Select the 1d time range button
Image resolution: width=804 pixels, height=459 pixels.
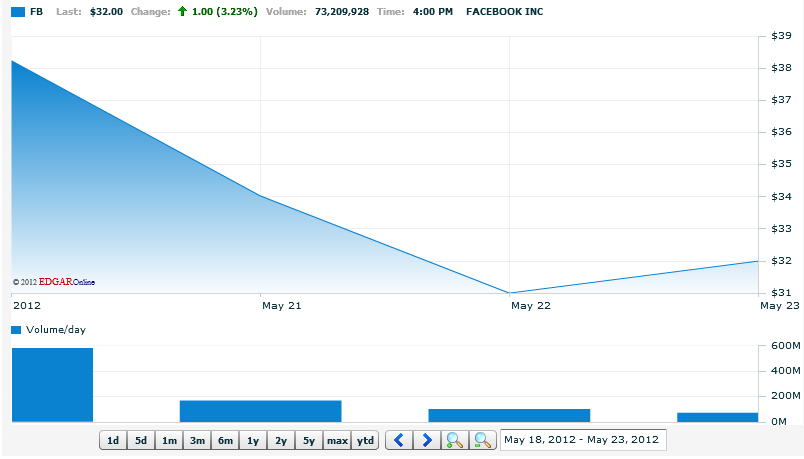point(113,441)
